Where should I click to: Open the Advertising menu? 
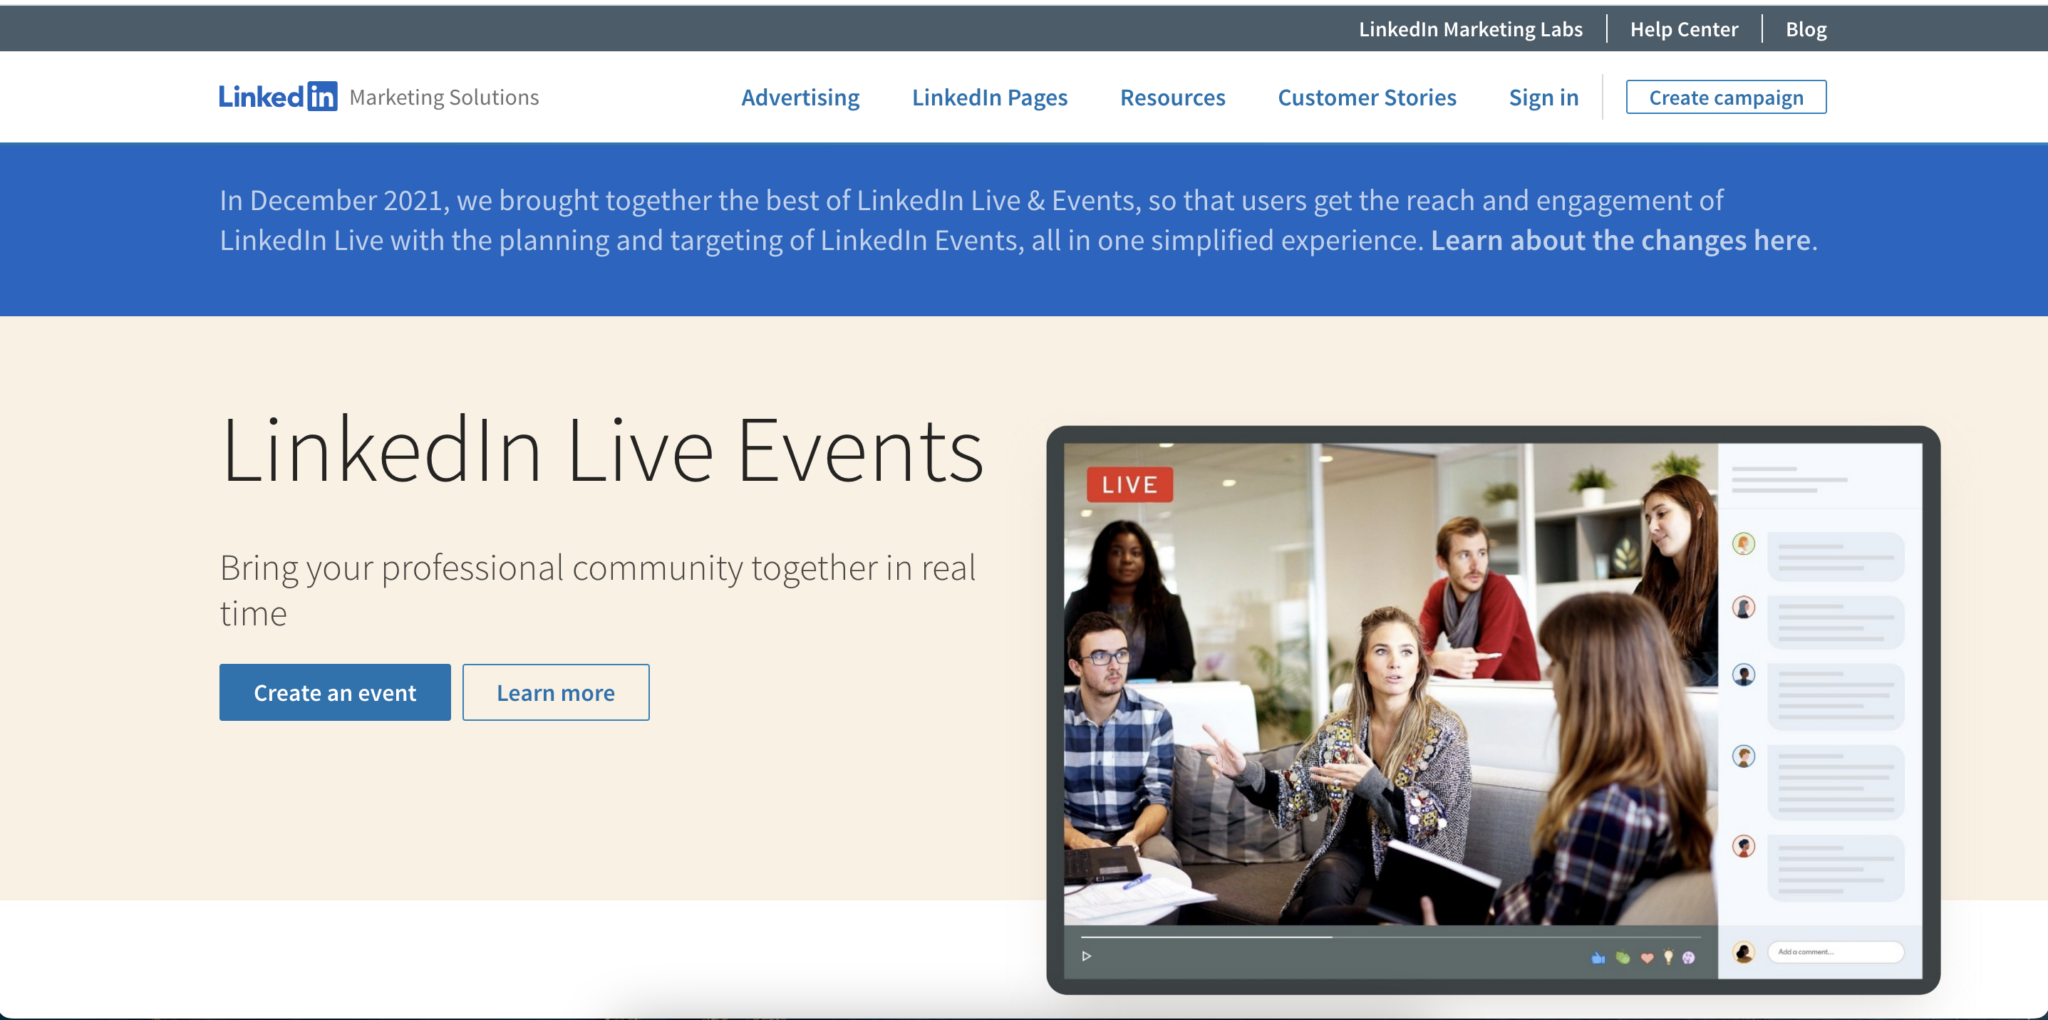[800, 98]
